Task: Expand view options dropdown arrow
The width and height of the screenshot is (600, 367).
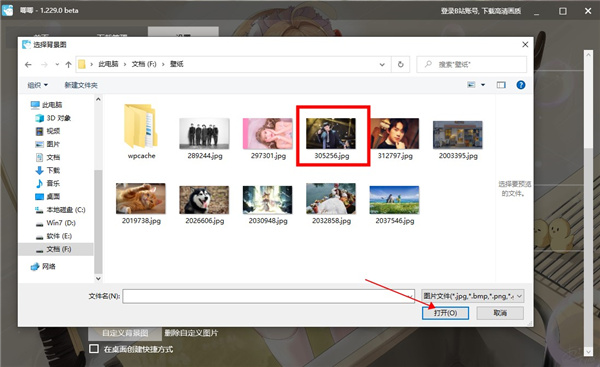Action: pos(483,85)
